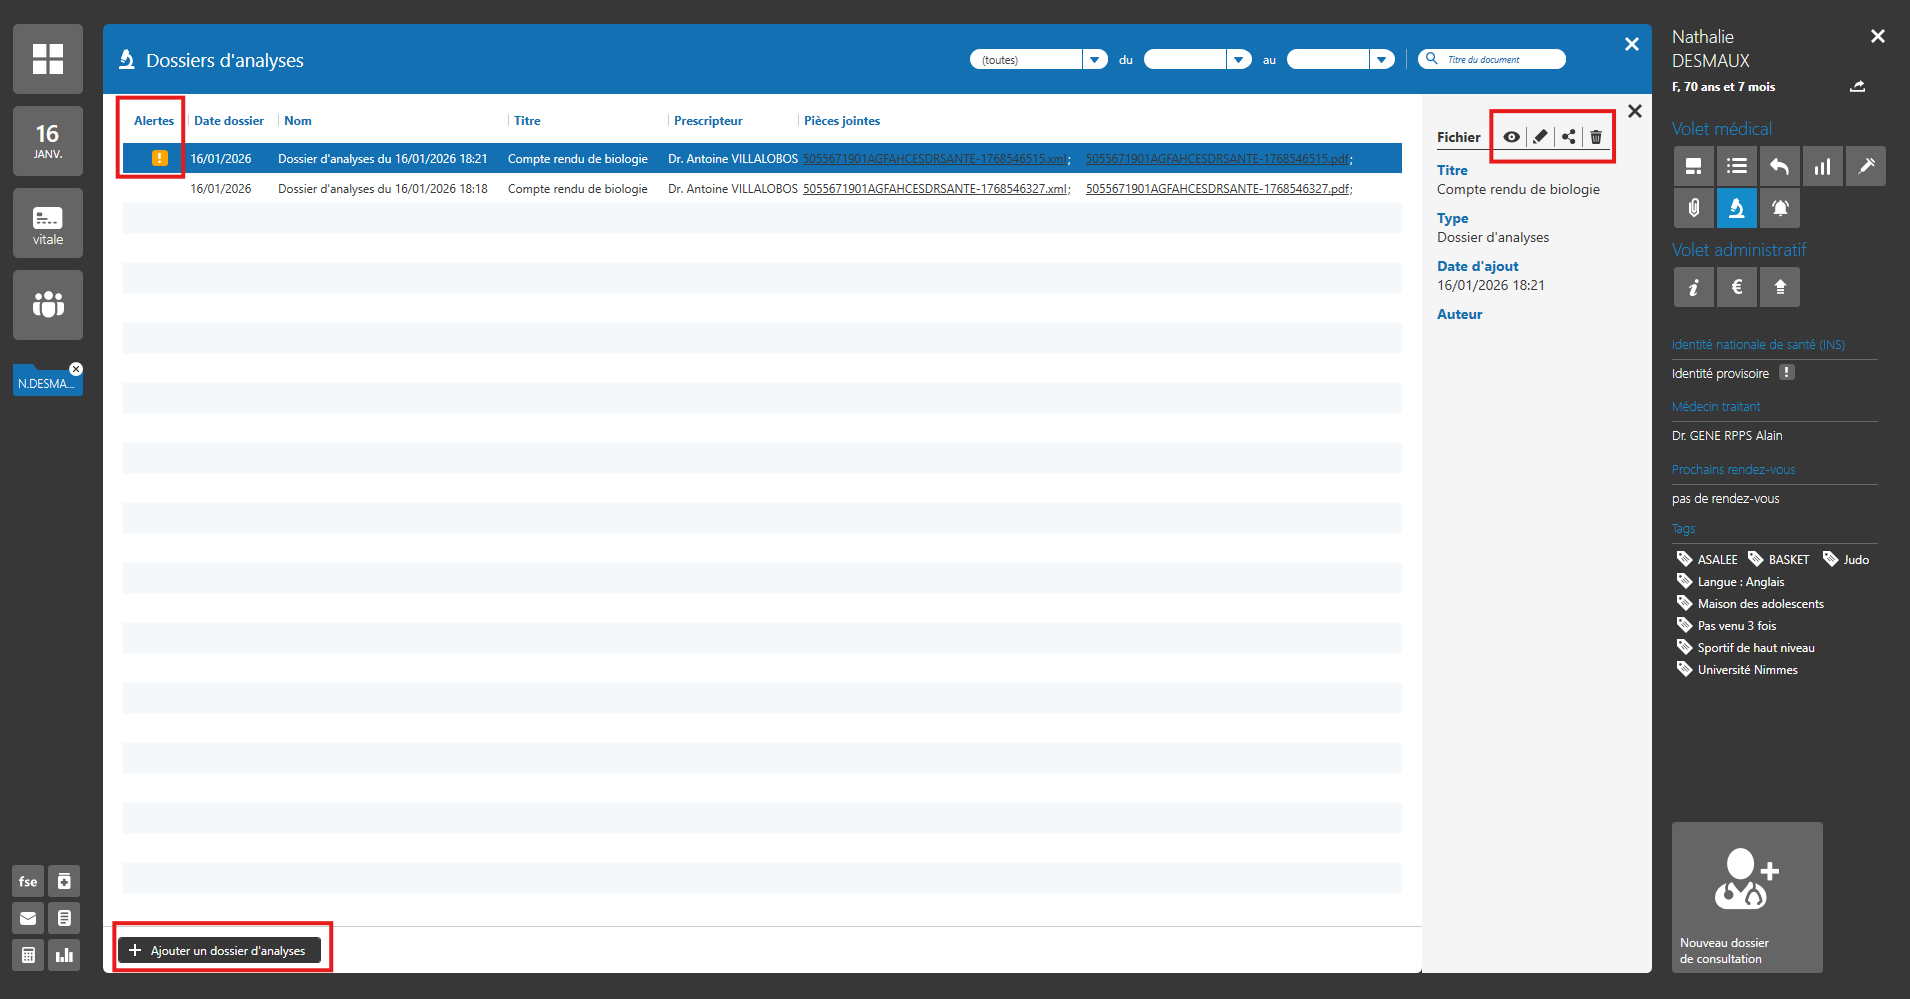Viewport: 1910px width, 999px height.
Task: Share the file using the share icon
Action: pyautogui.click(x=1568, y=137)
